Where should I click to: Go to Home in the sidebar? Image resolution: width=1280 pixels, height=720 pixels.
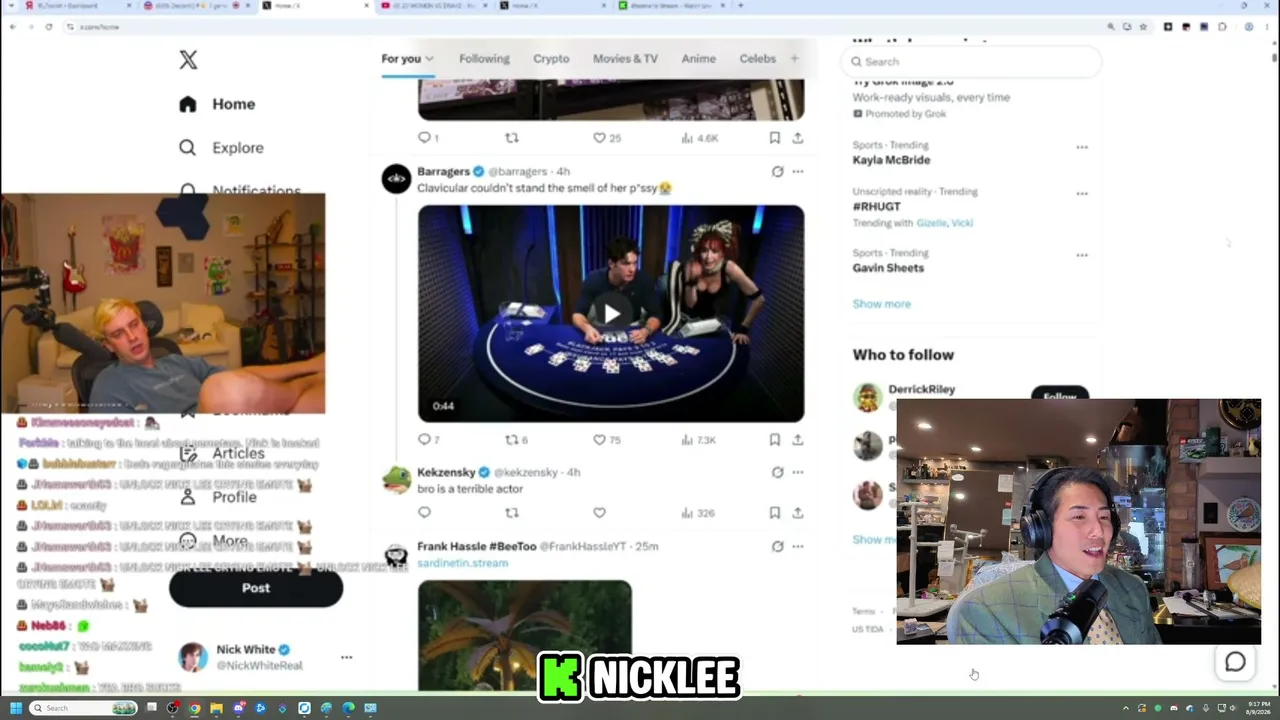[217, 104]
